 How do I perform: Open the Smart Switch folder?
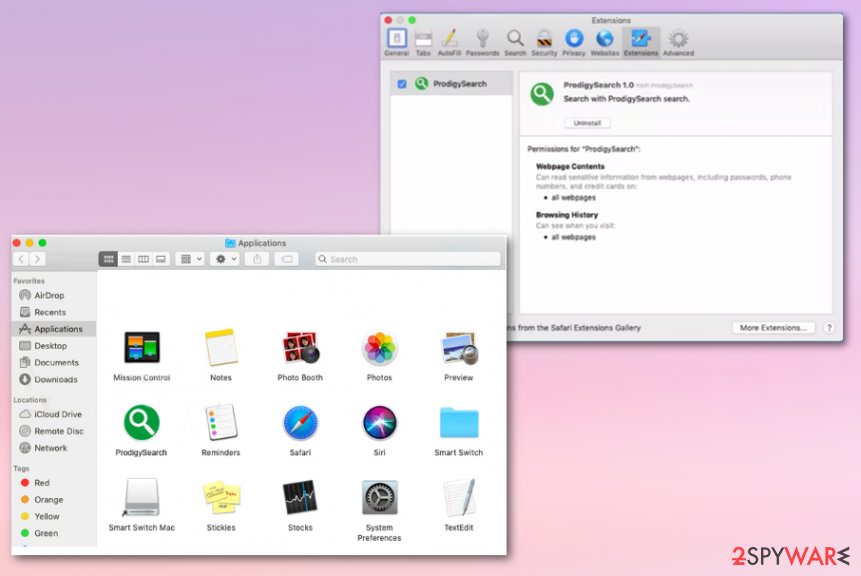[x=459, y=422]
